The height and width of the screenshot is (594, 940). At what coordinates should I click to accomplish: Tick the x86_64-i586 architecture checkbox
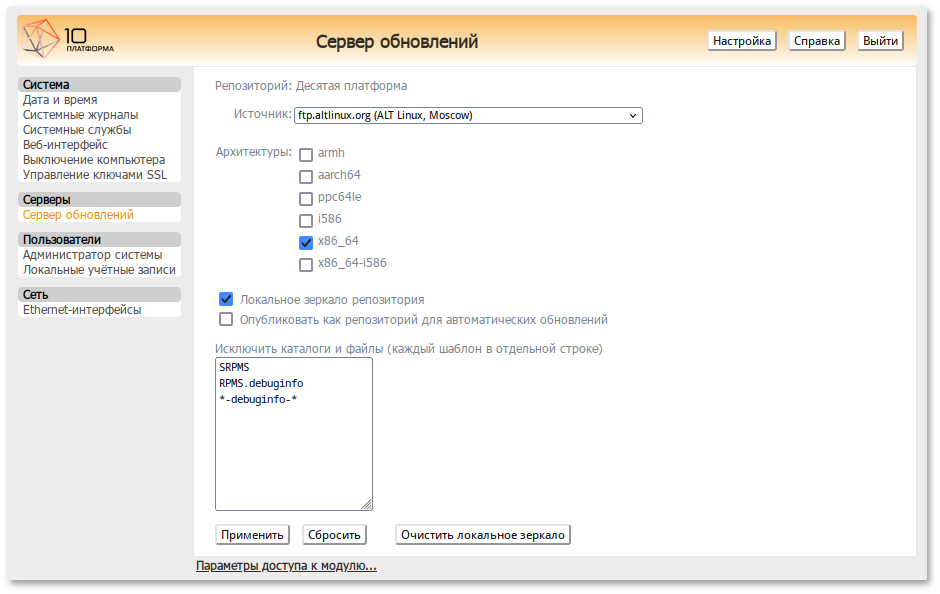306,264
